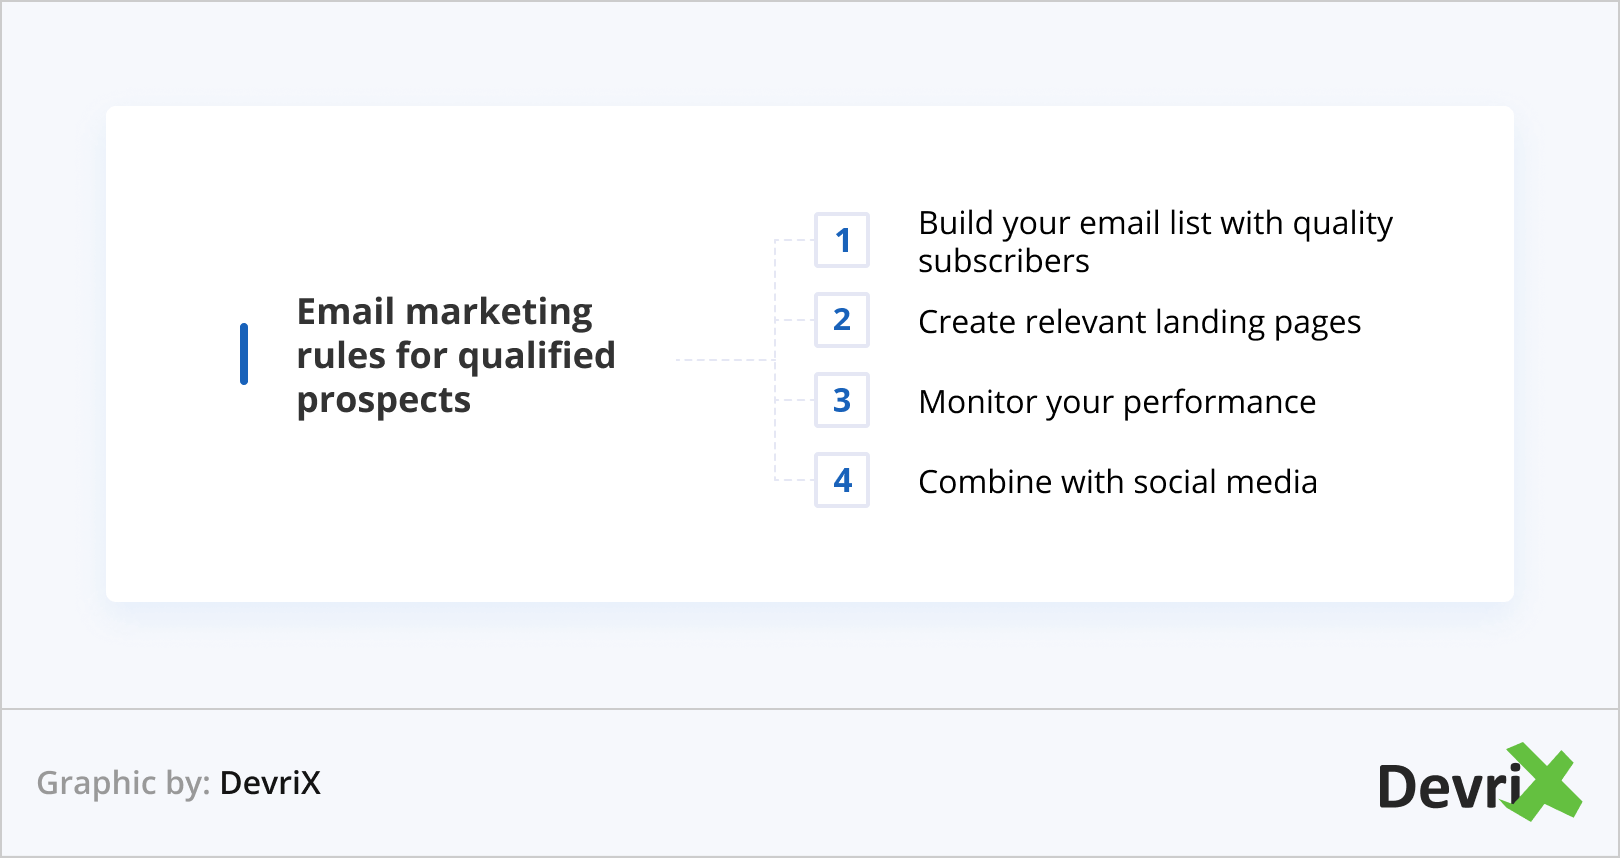Click the 'Graphic by:' label

click(x=123, y=783)
